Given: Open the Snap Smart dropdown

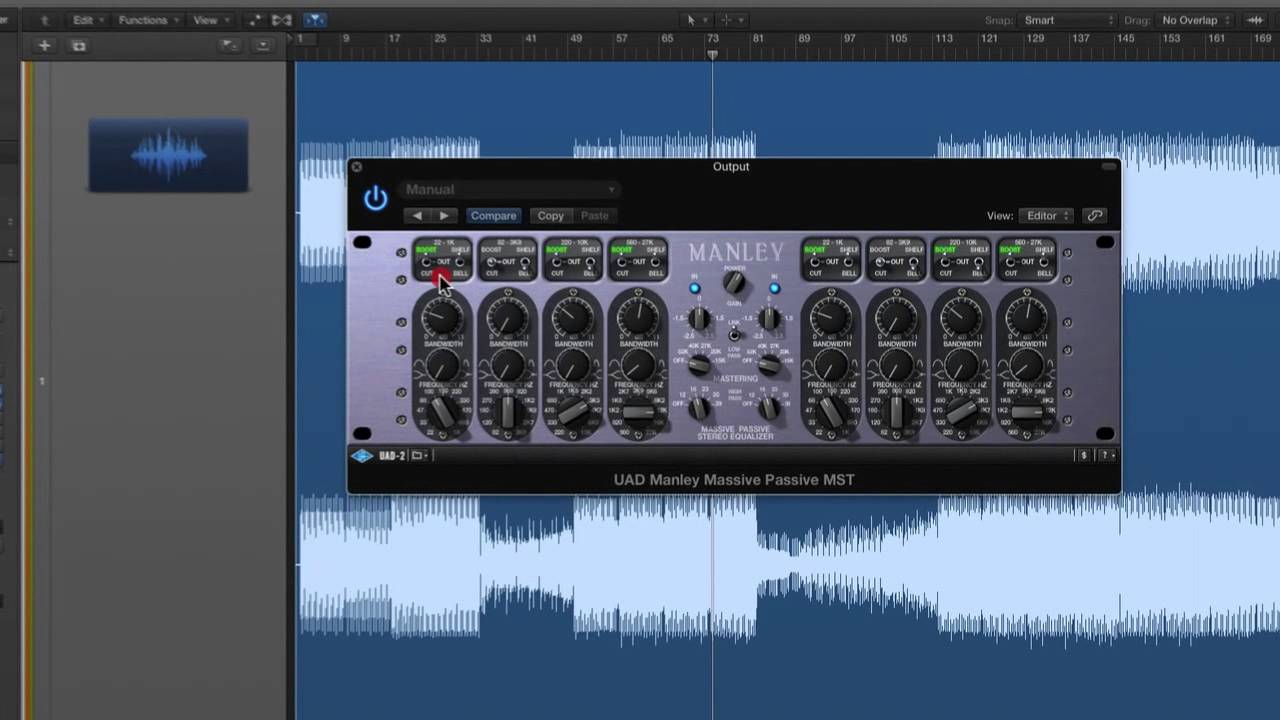Looking at the screenshot, I should coord(1067,20).
